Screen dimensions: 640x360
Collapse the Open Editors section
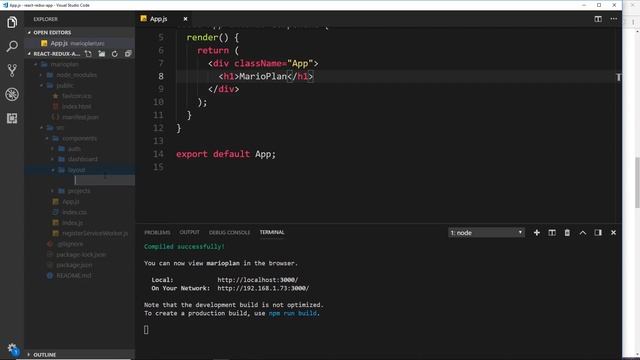(80, 32)
